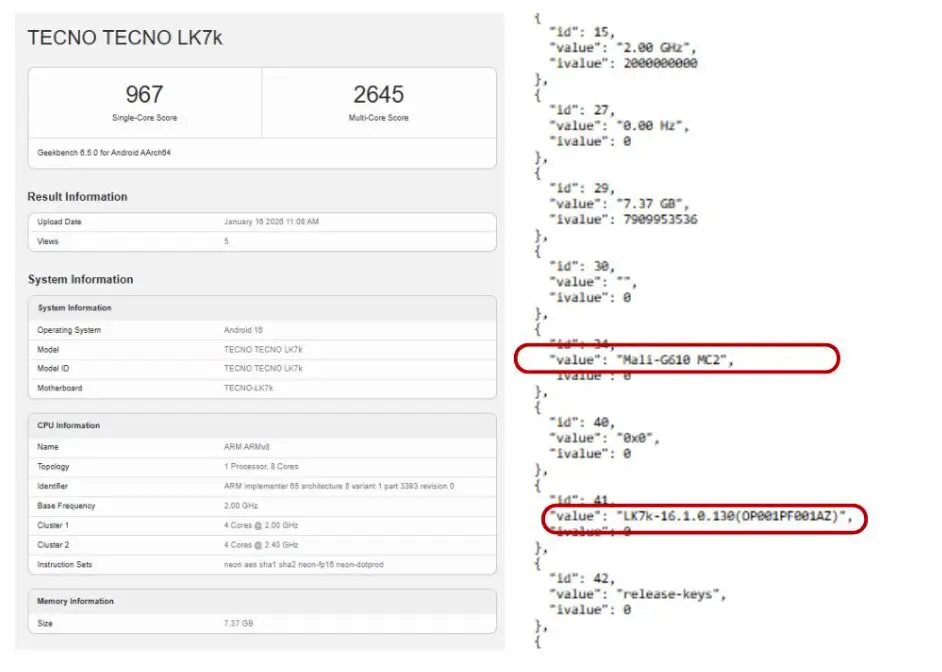942x672 pixels.
Task: Click the release-keys value in JSON
Action: click(x=669, y=594)
